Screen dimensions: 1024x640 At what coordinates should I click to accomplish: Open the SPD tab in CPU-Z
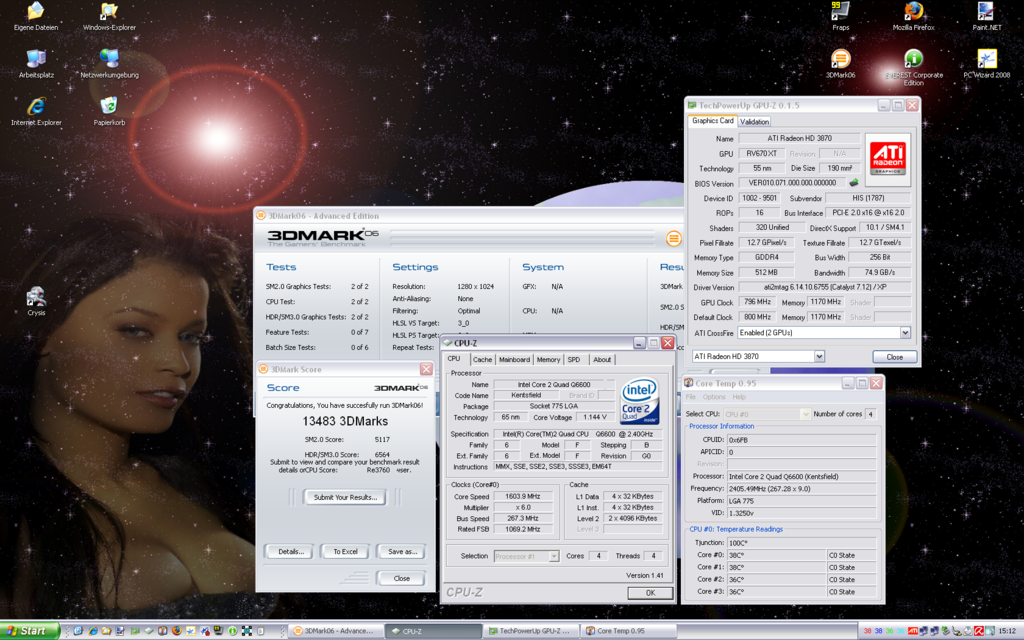573,360
